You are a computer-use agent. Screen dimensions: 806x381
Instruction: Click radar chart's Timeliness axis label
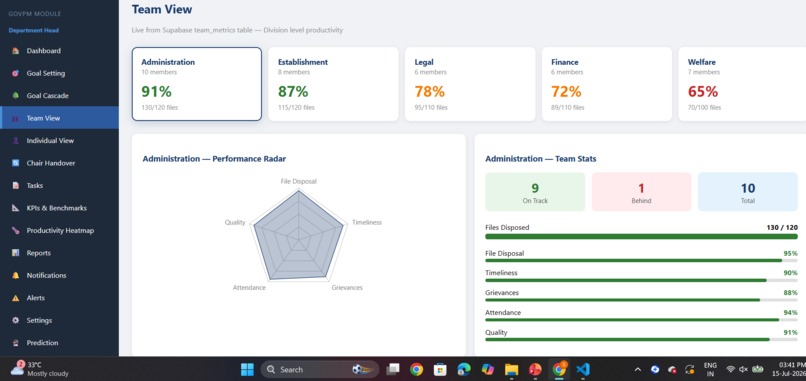pyautogui.click(x=367, y=223)
